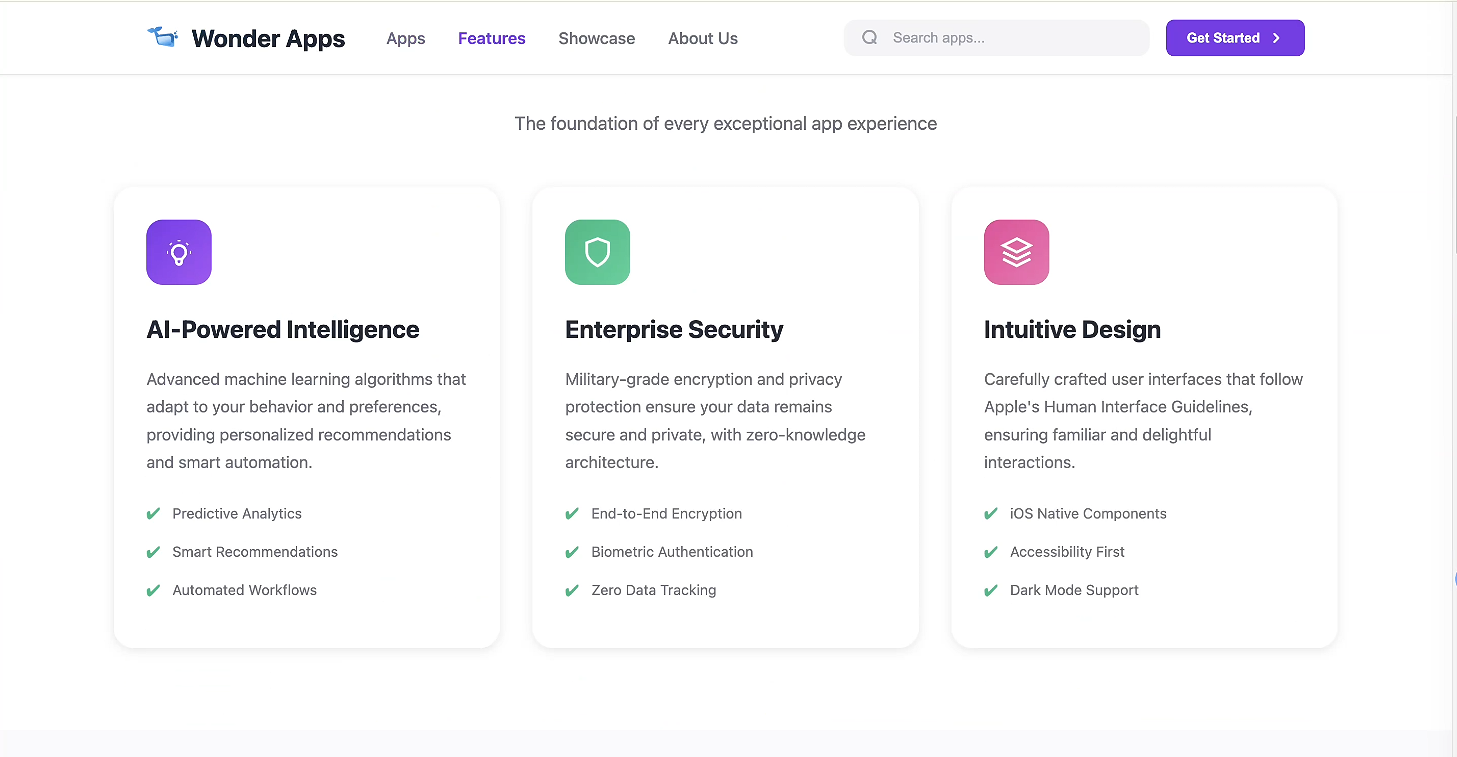Click the checkmark beside iOS Native Components
The width and height of the screenshot is (1457, 757).
click(x=991, y=514)
